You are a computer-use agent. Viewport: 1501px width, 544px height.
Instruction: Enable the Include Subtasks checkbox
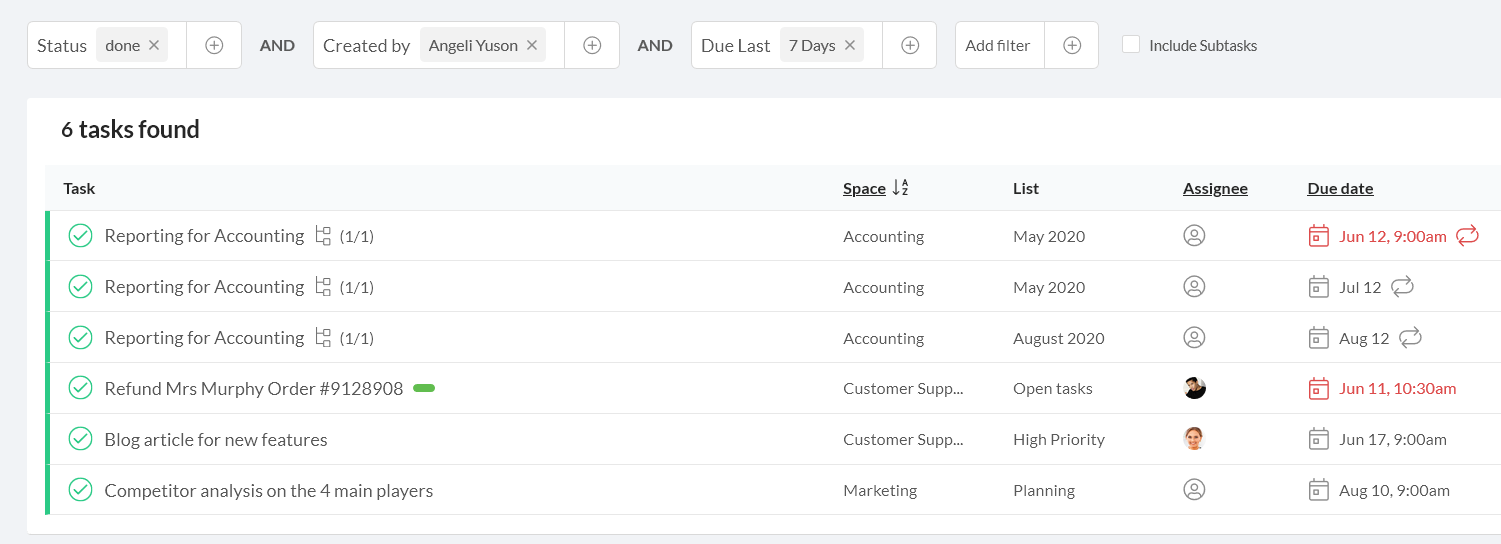pyautogui.click(x=1131, y=45)
